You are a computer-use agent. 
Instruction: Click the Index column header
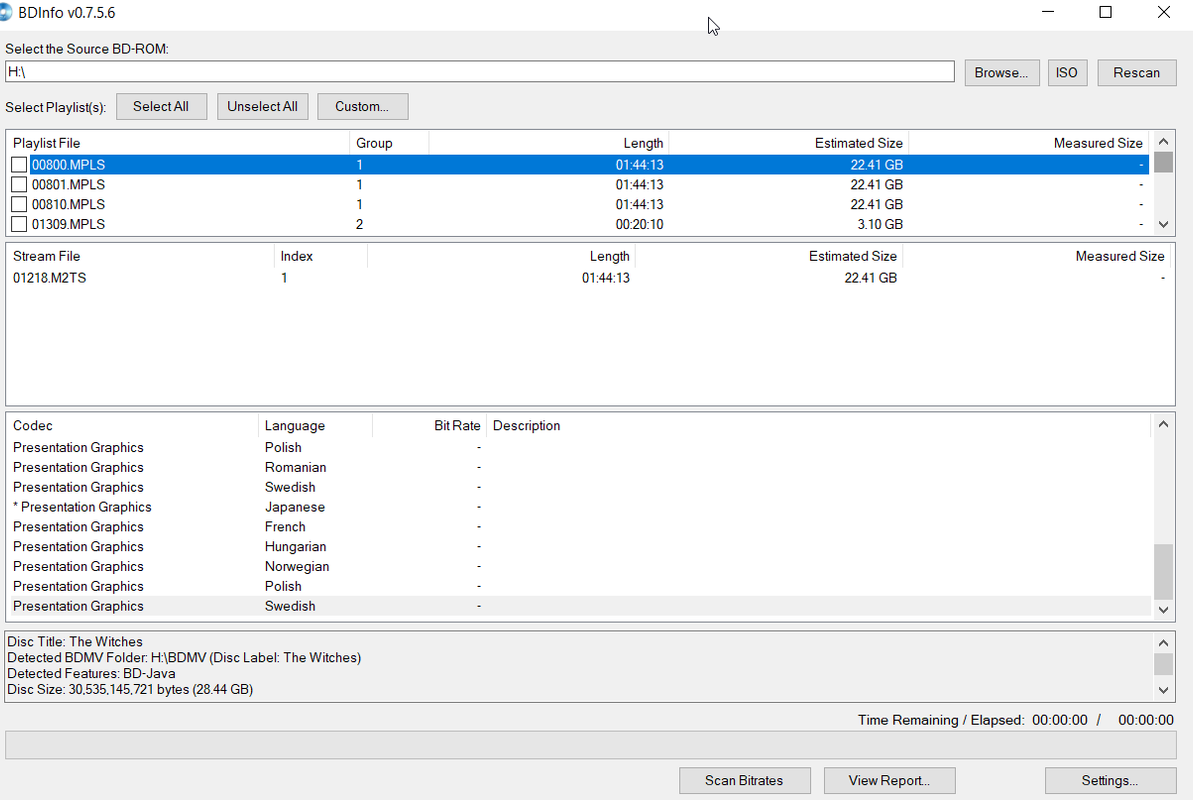coord(320,257)
